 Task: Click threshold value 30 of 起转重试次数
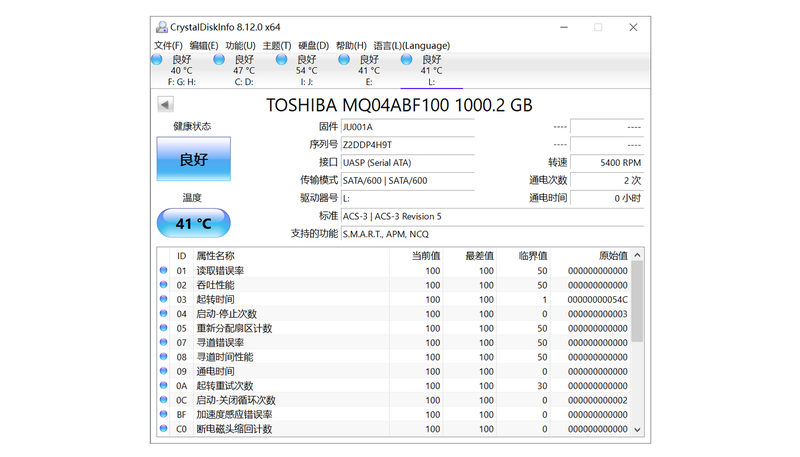[542, 386]
